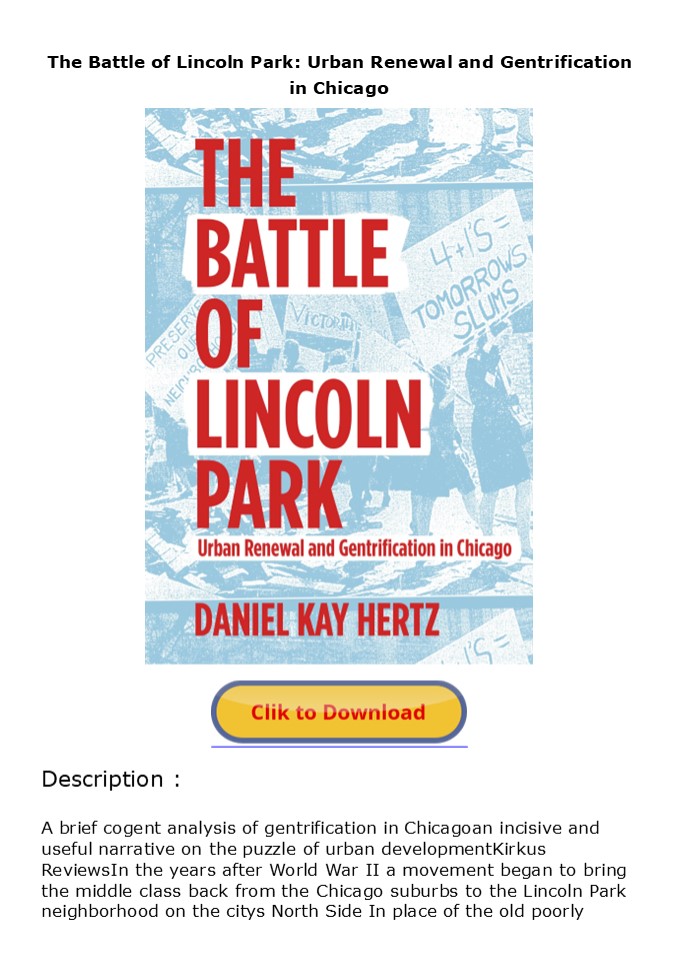Click the page title heading text

[x=339, y=75]
